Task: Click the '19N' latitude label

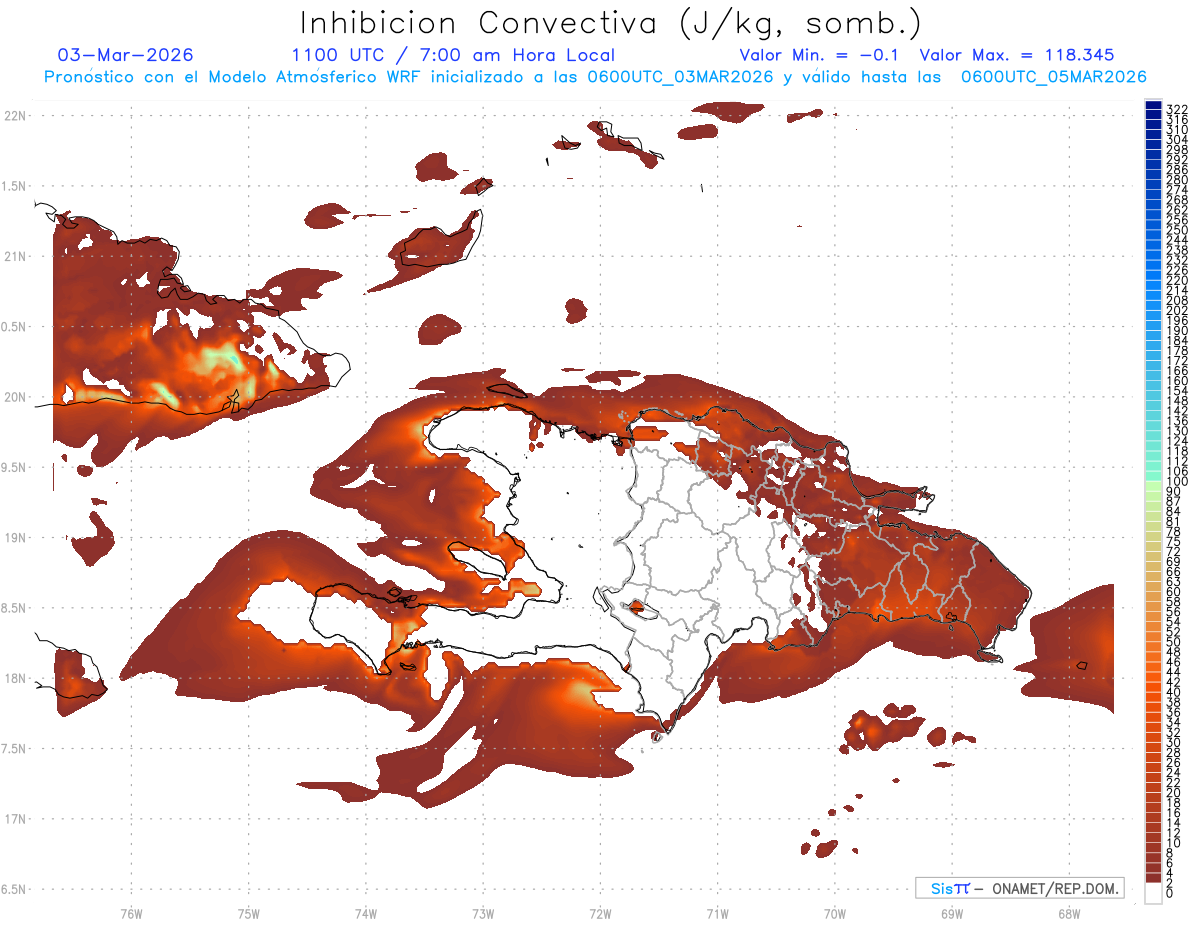Action: pos(14,538)
